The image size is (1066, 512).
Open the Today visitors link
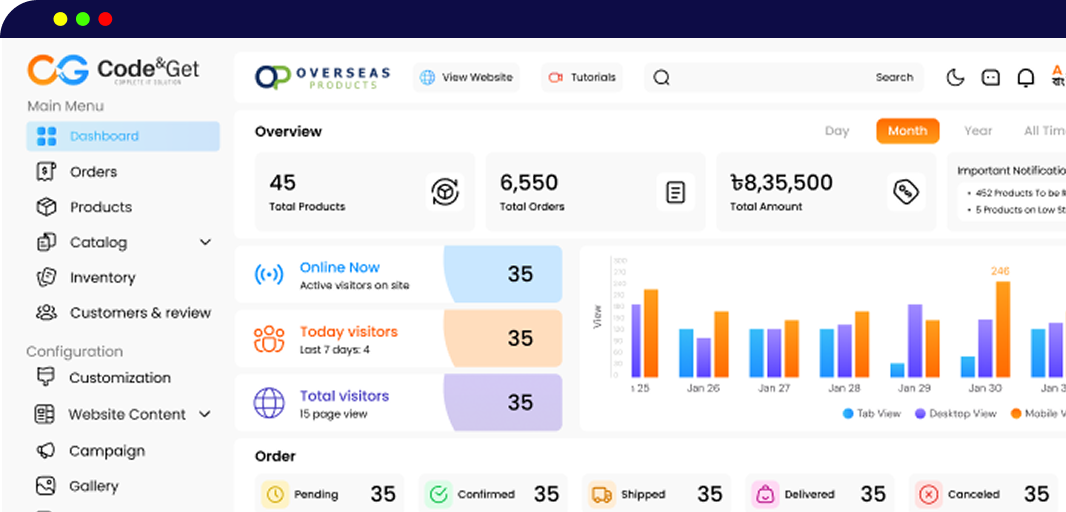pos(349,332)
